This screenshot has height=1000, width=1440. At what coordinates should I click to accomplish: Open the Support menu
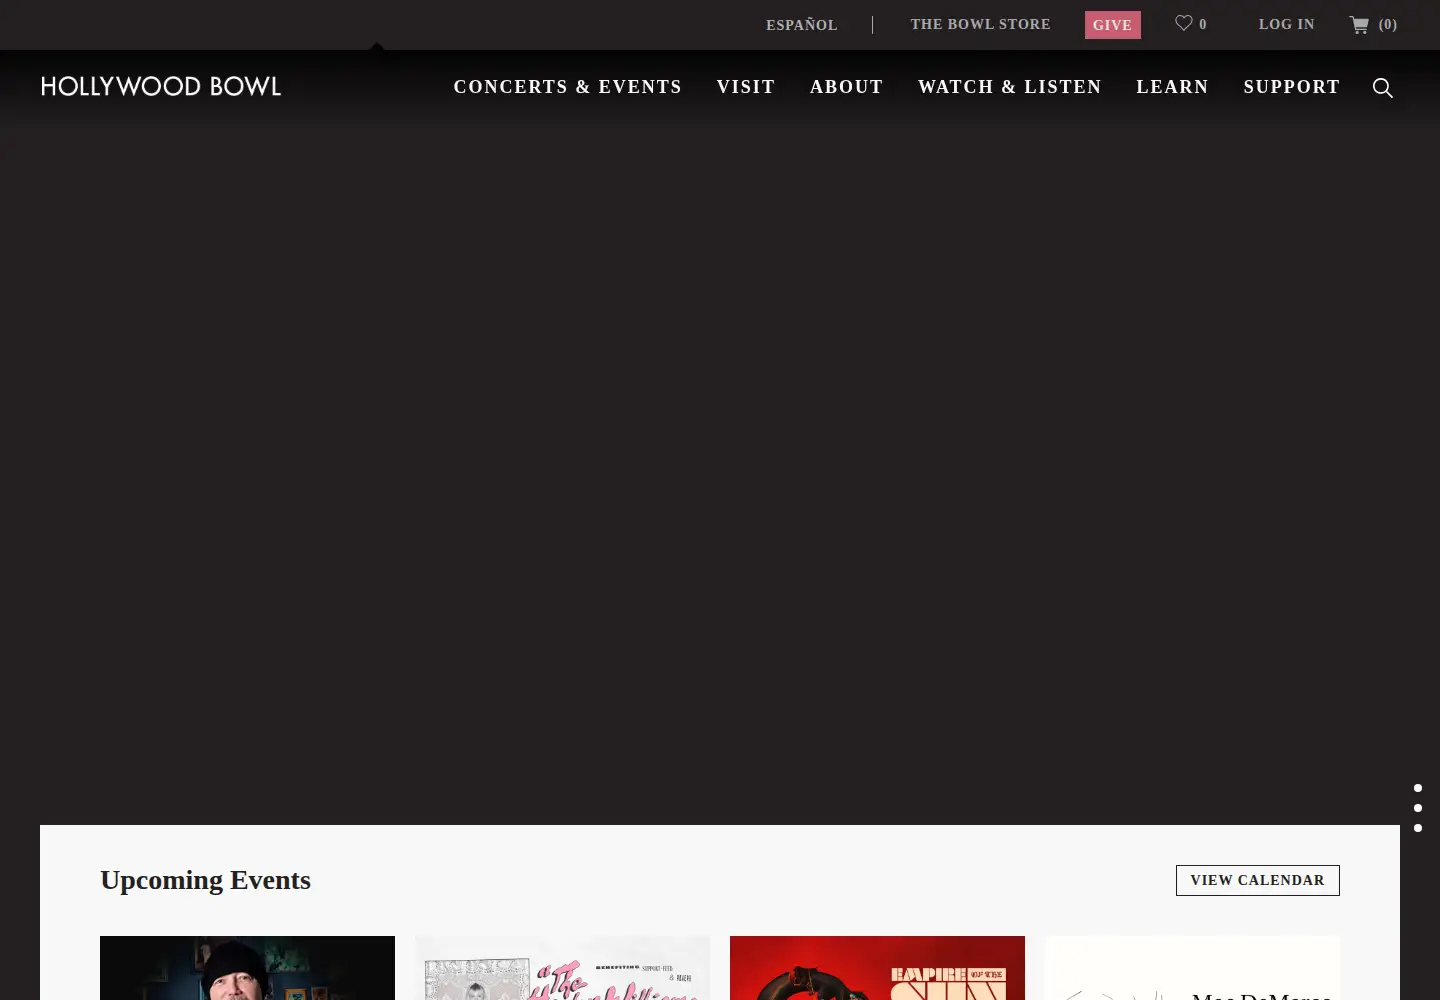1291,87
